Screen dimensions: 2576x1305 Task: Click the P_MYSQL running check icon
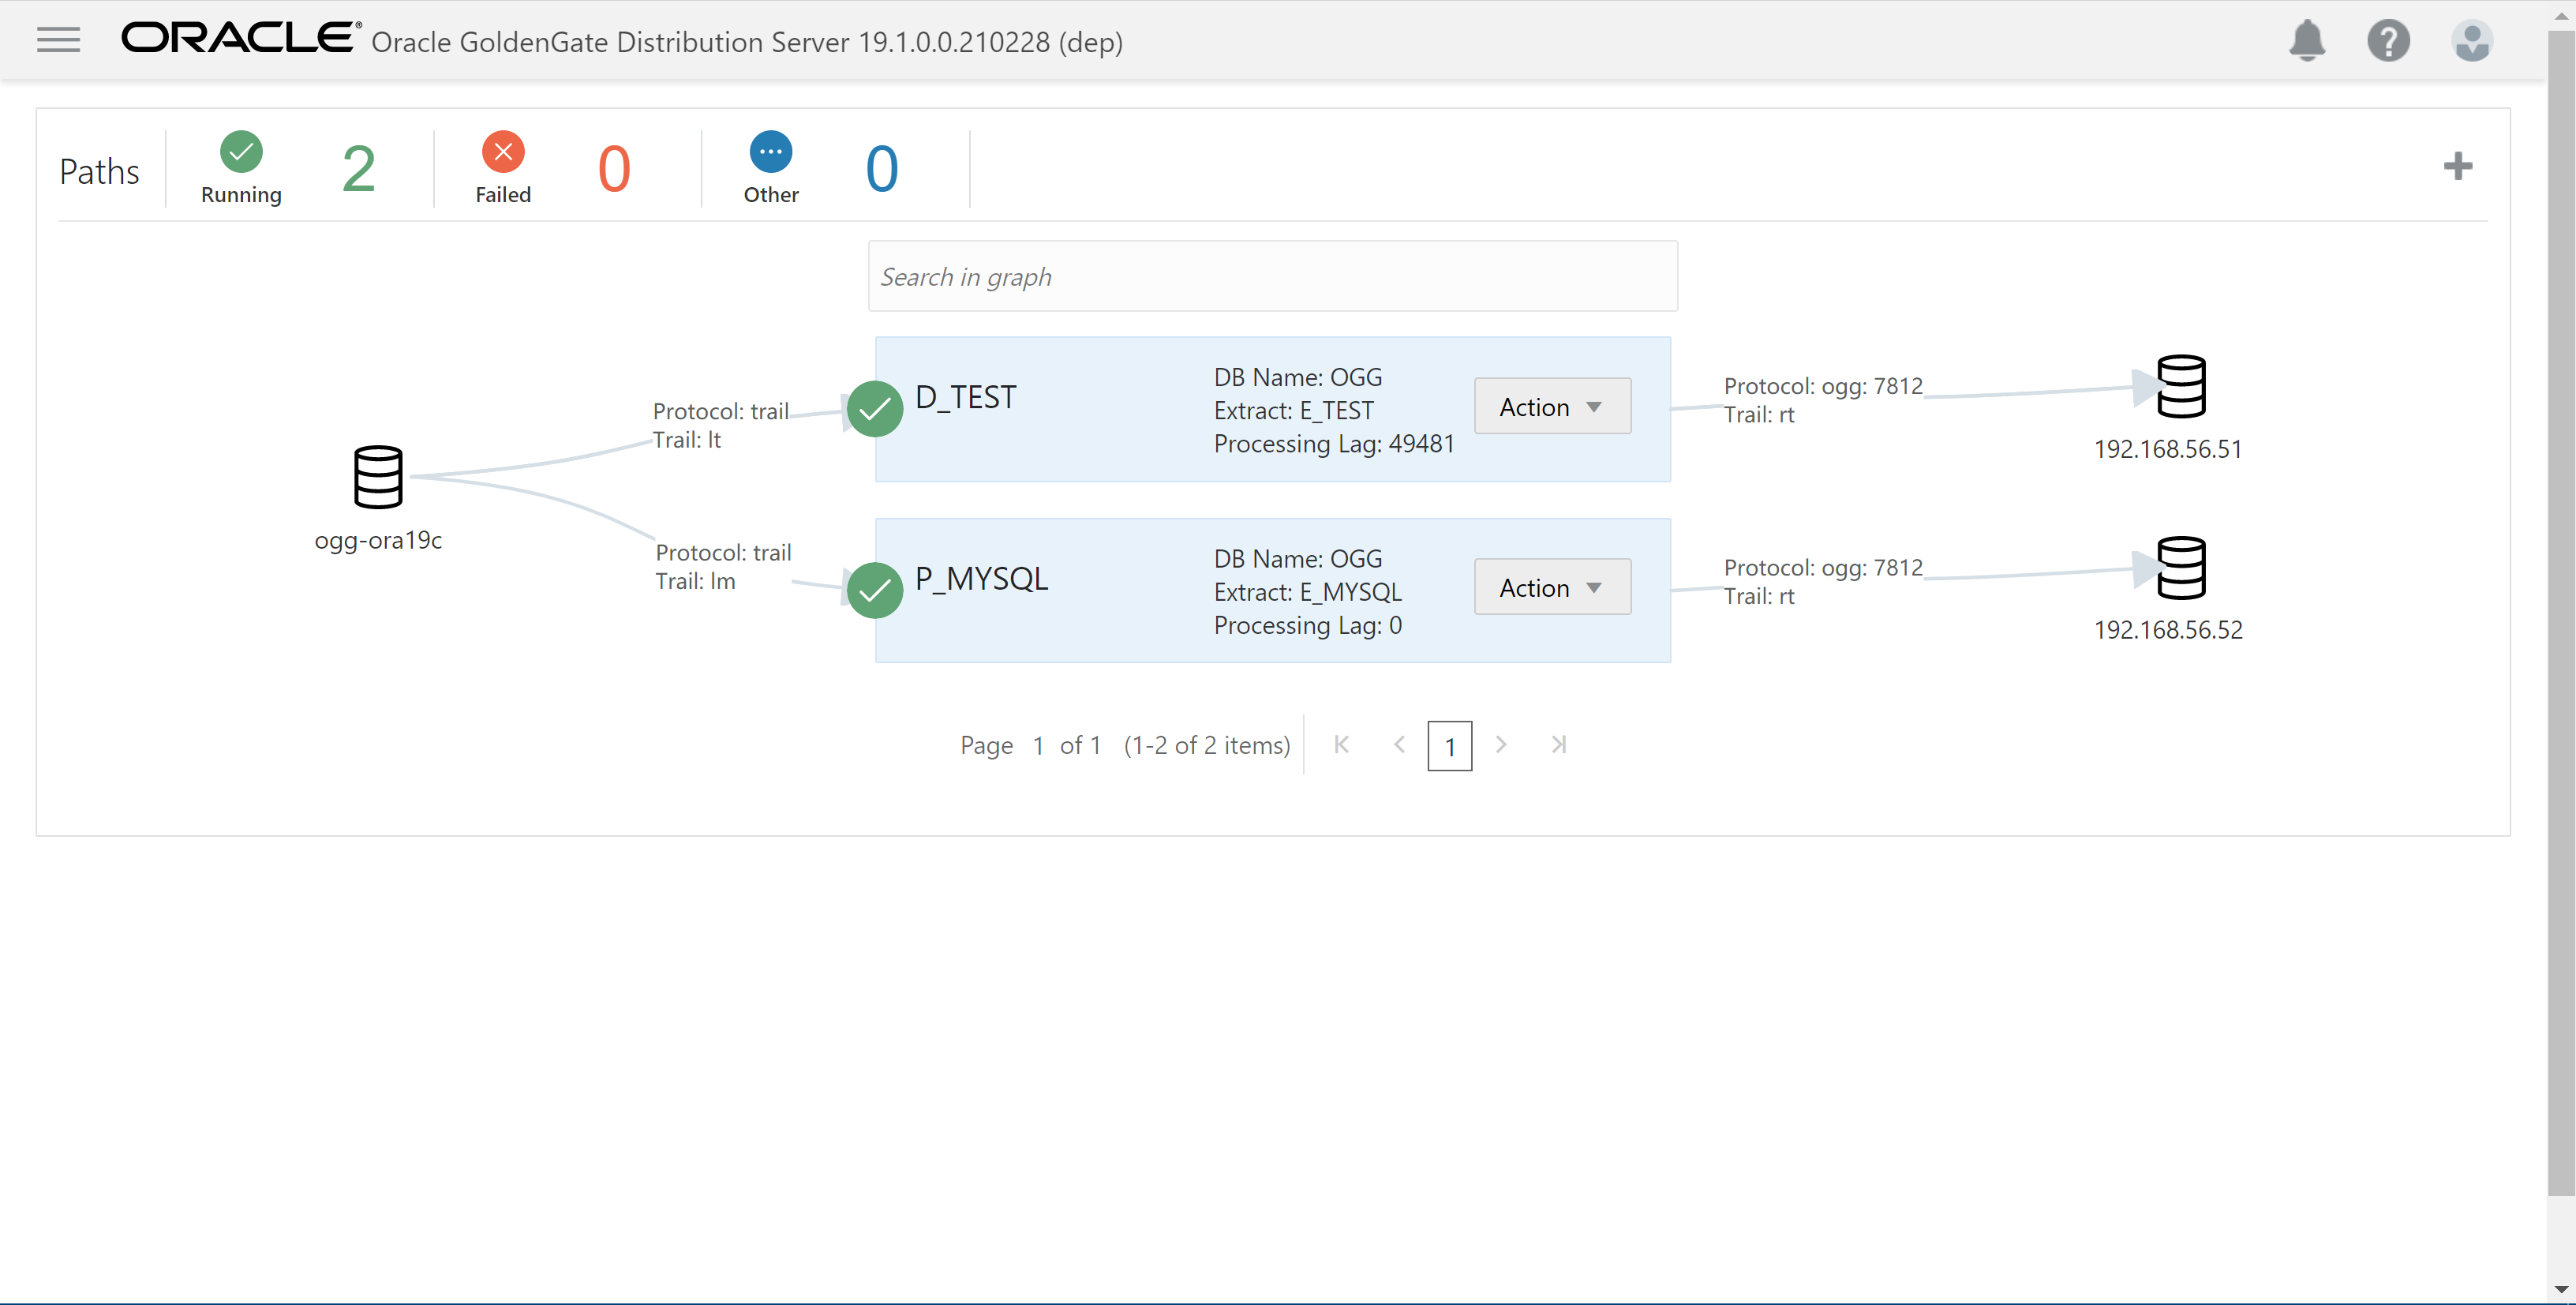point(875,590)
